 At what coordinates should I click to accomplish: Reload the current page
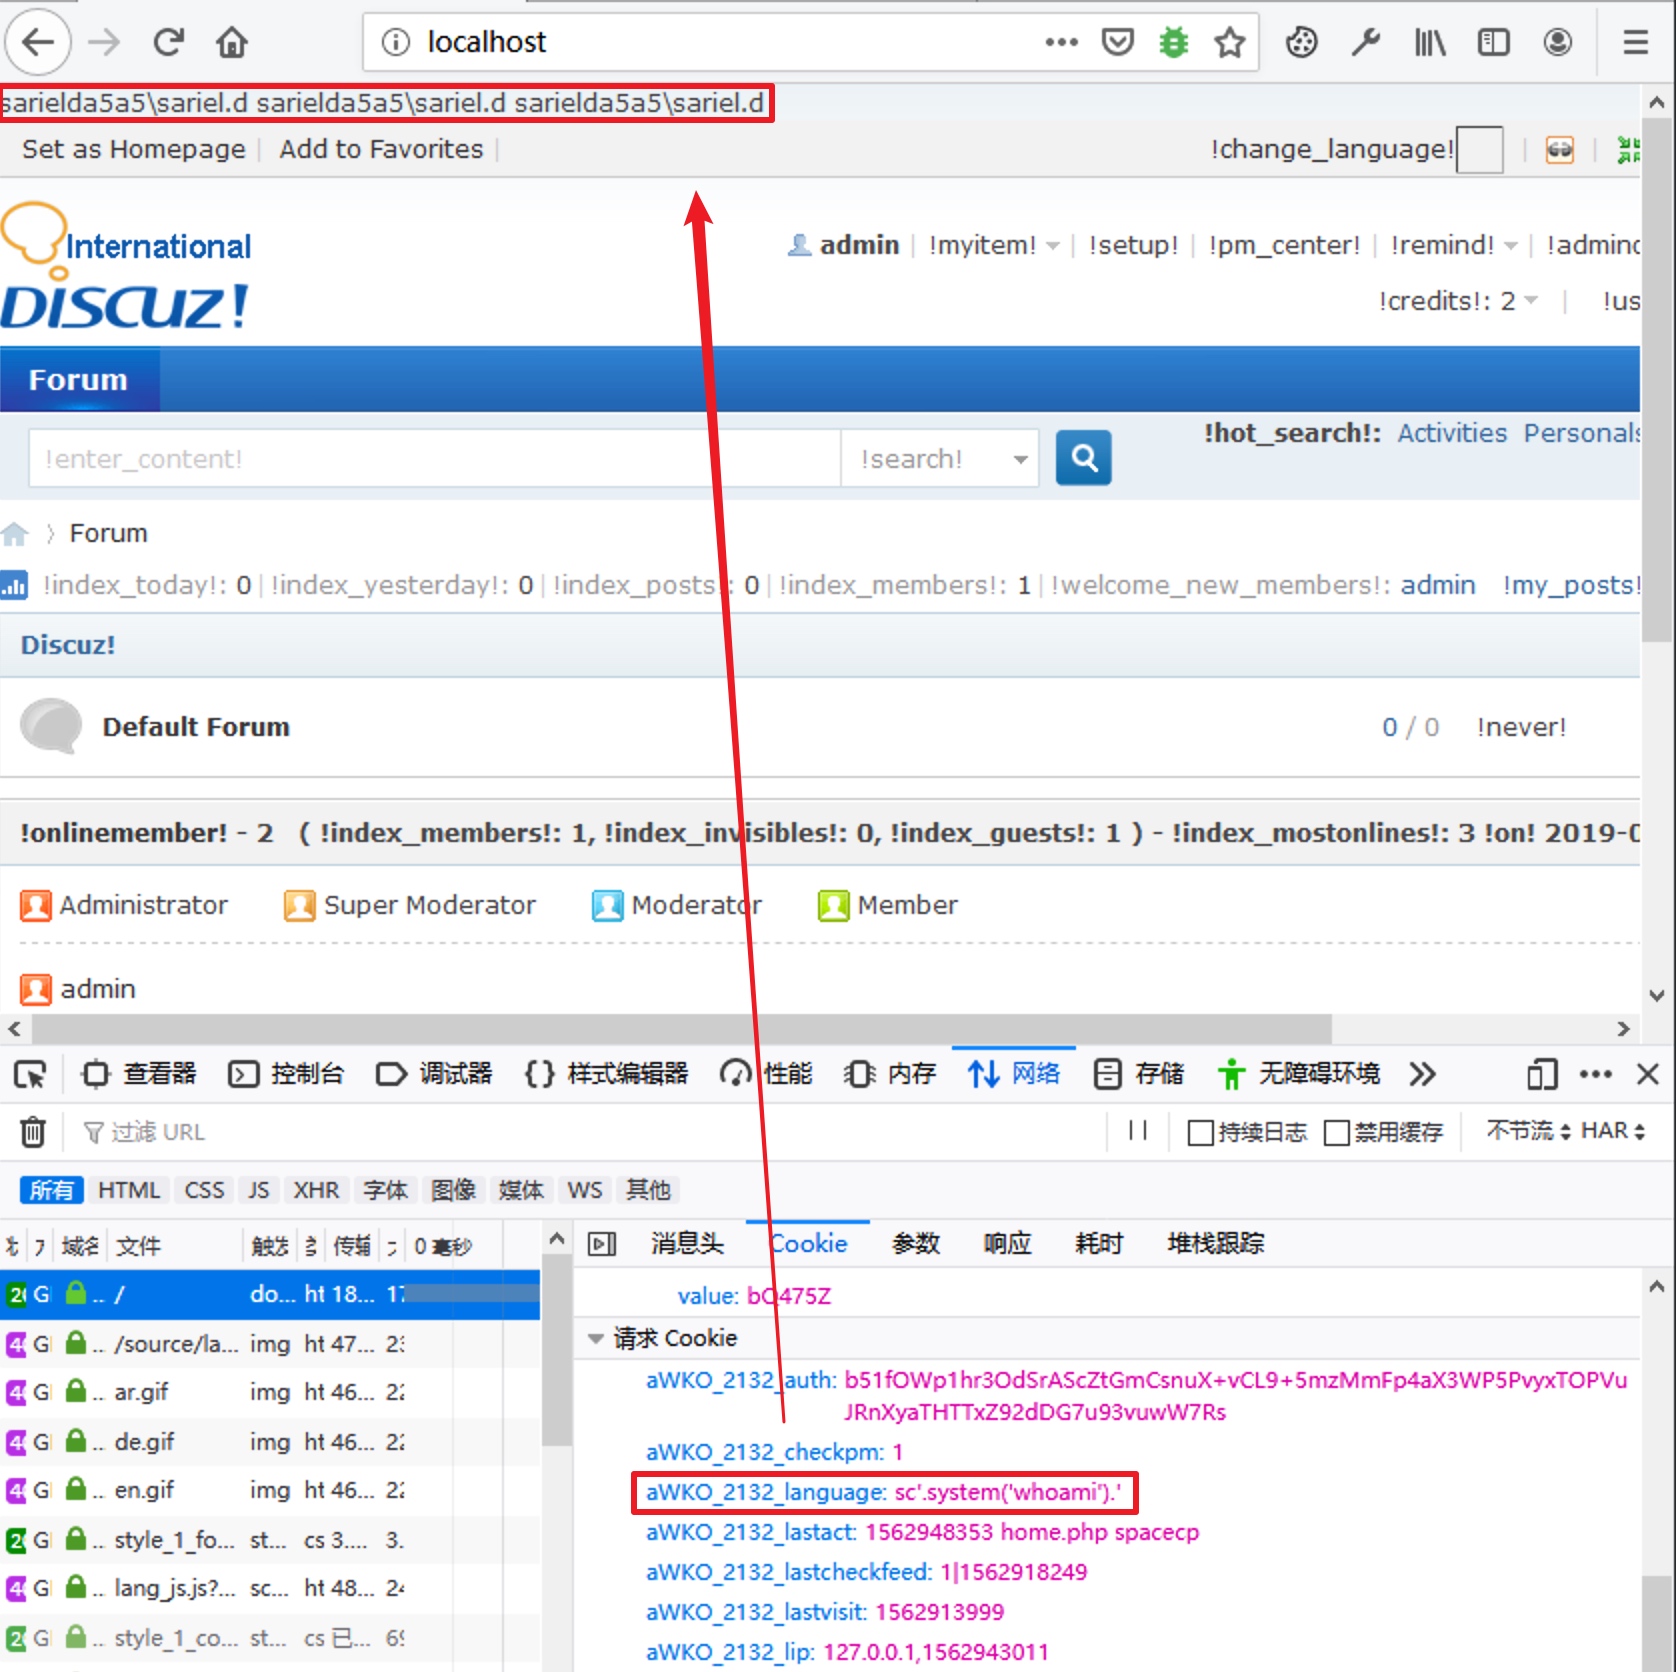pos(169,42)
